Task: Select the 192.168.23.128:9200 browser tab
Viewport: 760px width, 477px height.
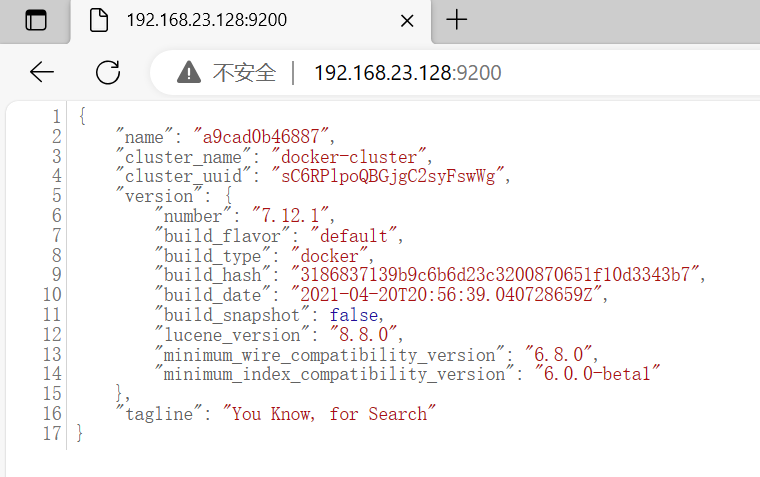Action: (x=251, y=22)
